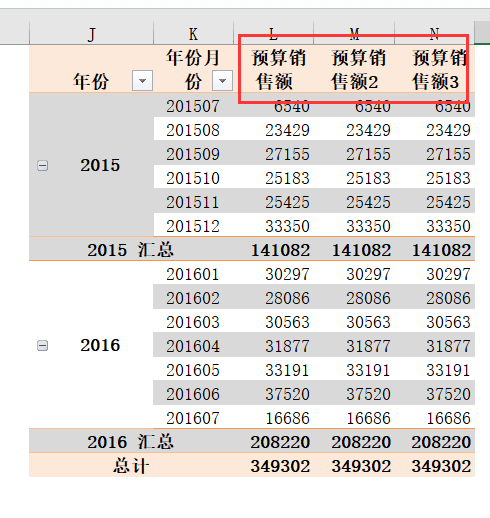Select 25183 in column N
The width and height of the screenshot is (490, 518).
(x=449, y=178)
